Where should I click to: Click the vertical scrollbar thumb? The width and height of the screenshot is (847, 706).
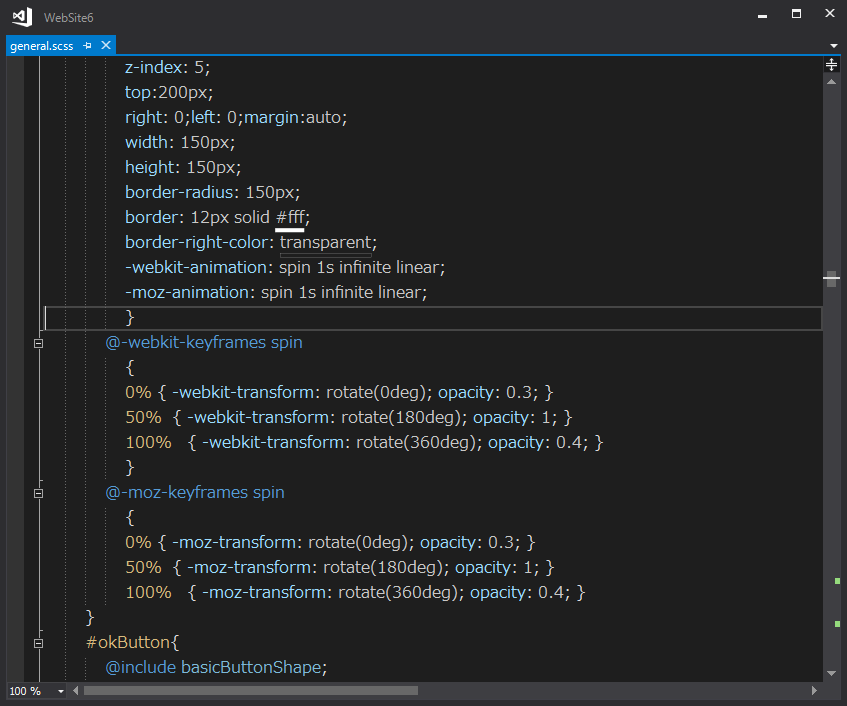pos(831,279)
